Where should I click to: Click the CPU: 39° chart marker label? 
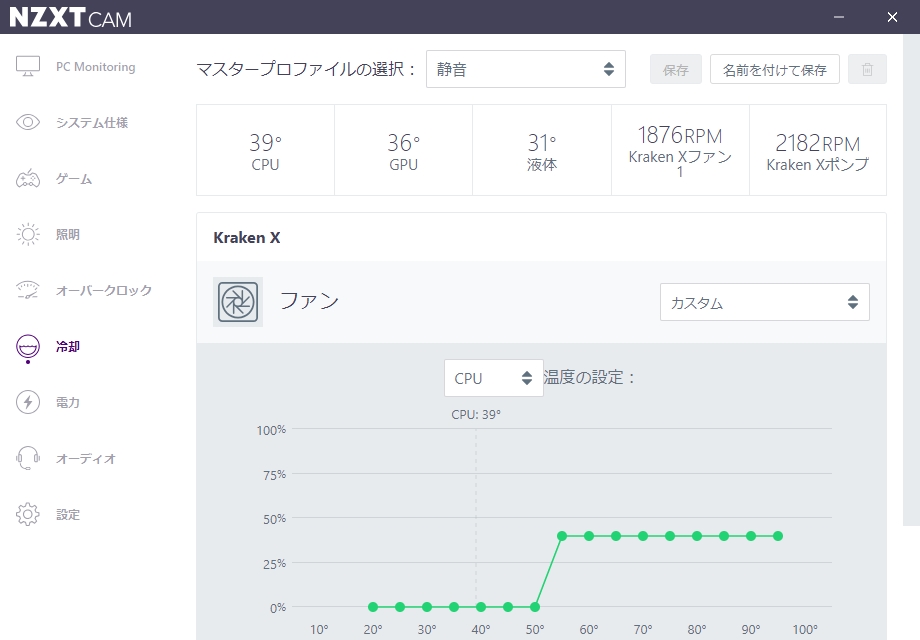476,414
